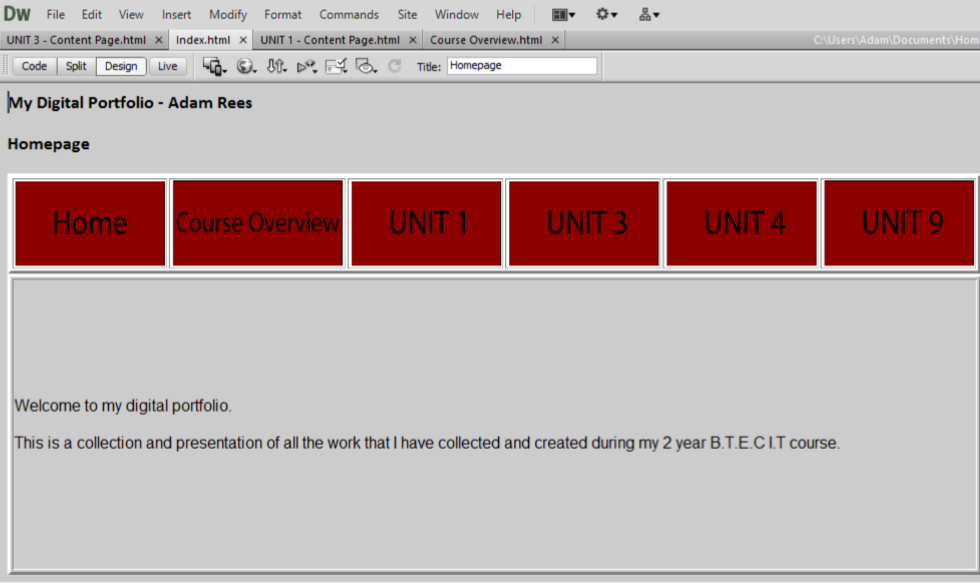Click the Course Overview navigation button

tap(258, 223)
